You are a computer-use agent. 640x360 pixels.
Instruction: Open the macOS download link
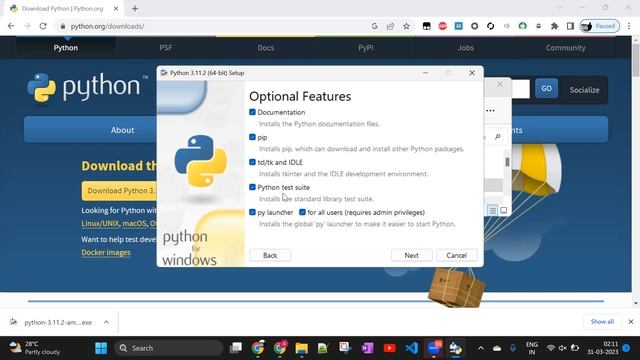coord(134,224)
